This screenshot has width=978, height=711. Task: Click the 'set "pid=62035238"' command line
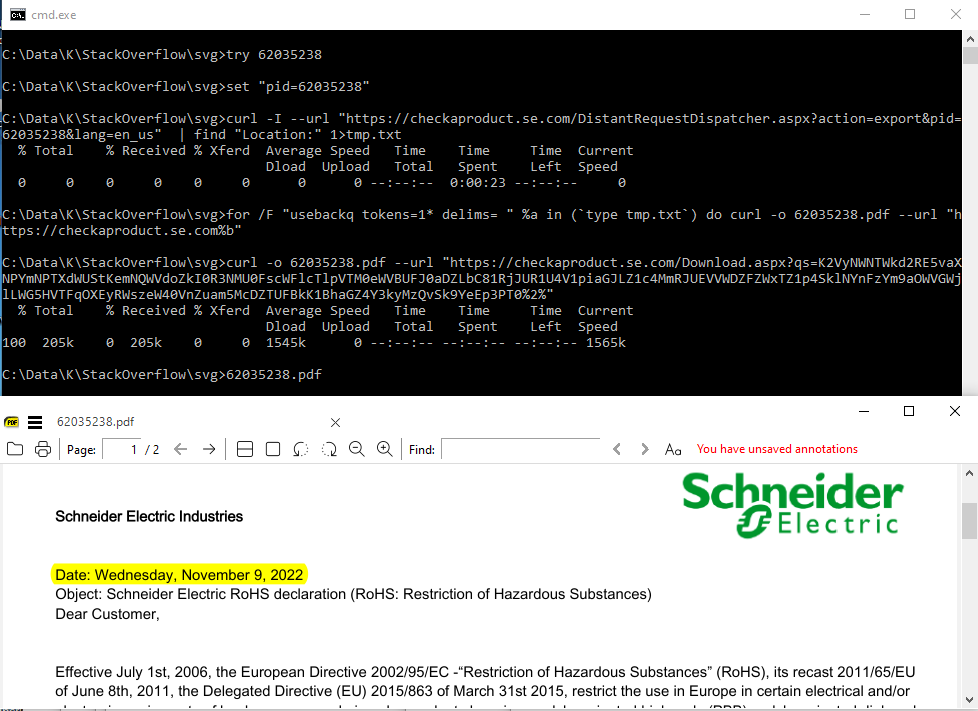pos(186,87)
